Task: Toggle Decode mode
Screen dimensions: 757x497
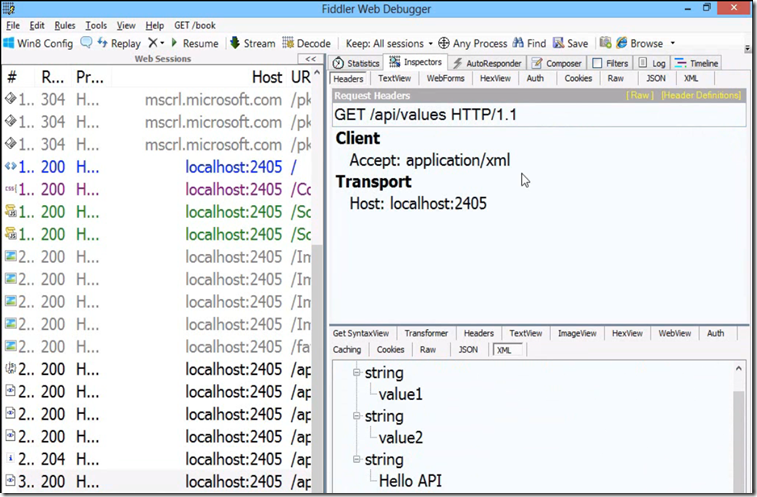Action: (307, 43)
